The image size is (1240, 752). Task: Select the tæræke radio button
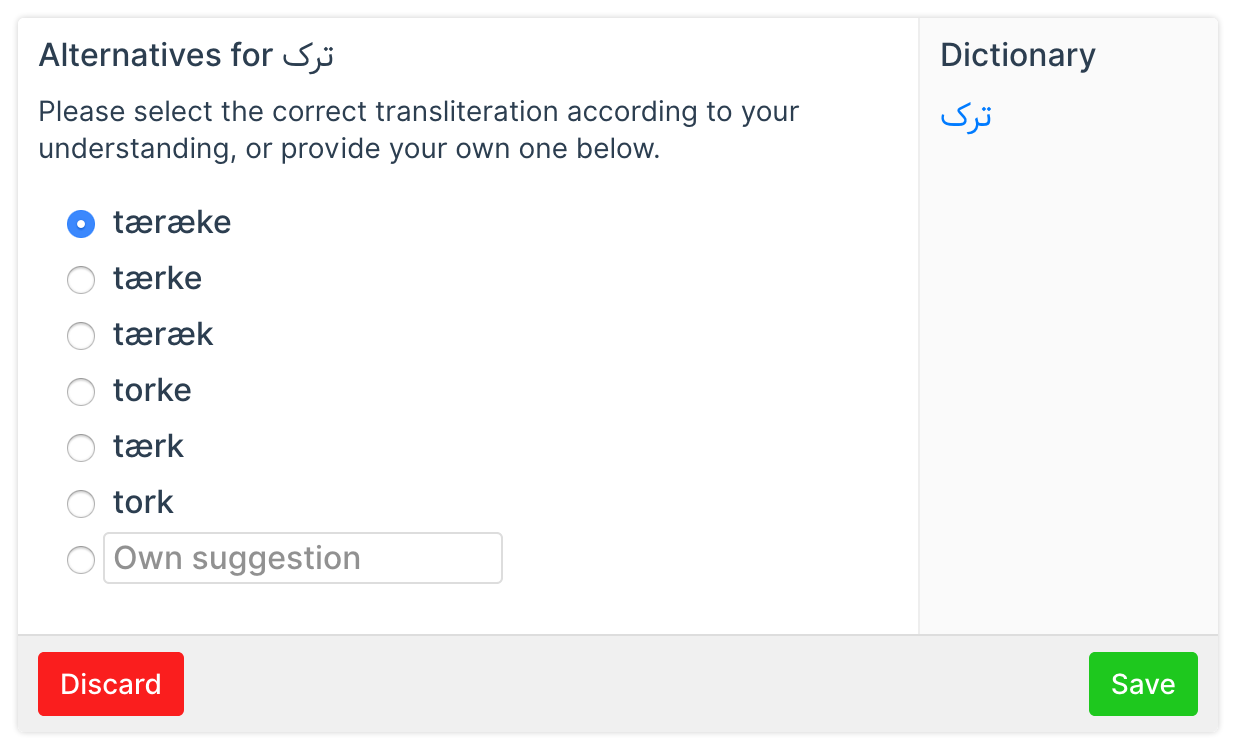click(81, 223)
